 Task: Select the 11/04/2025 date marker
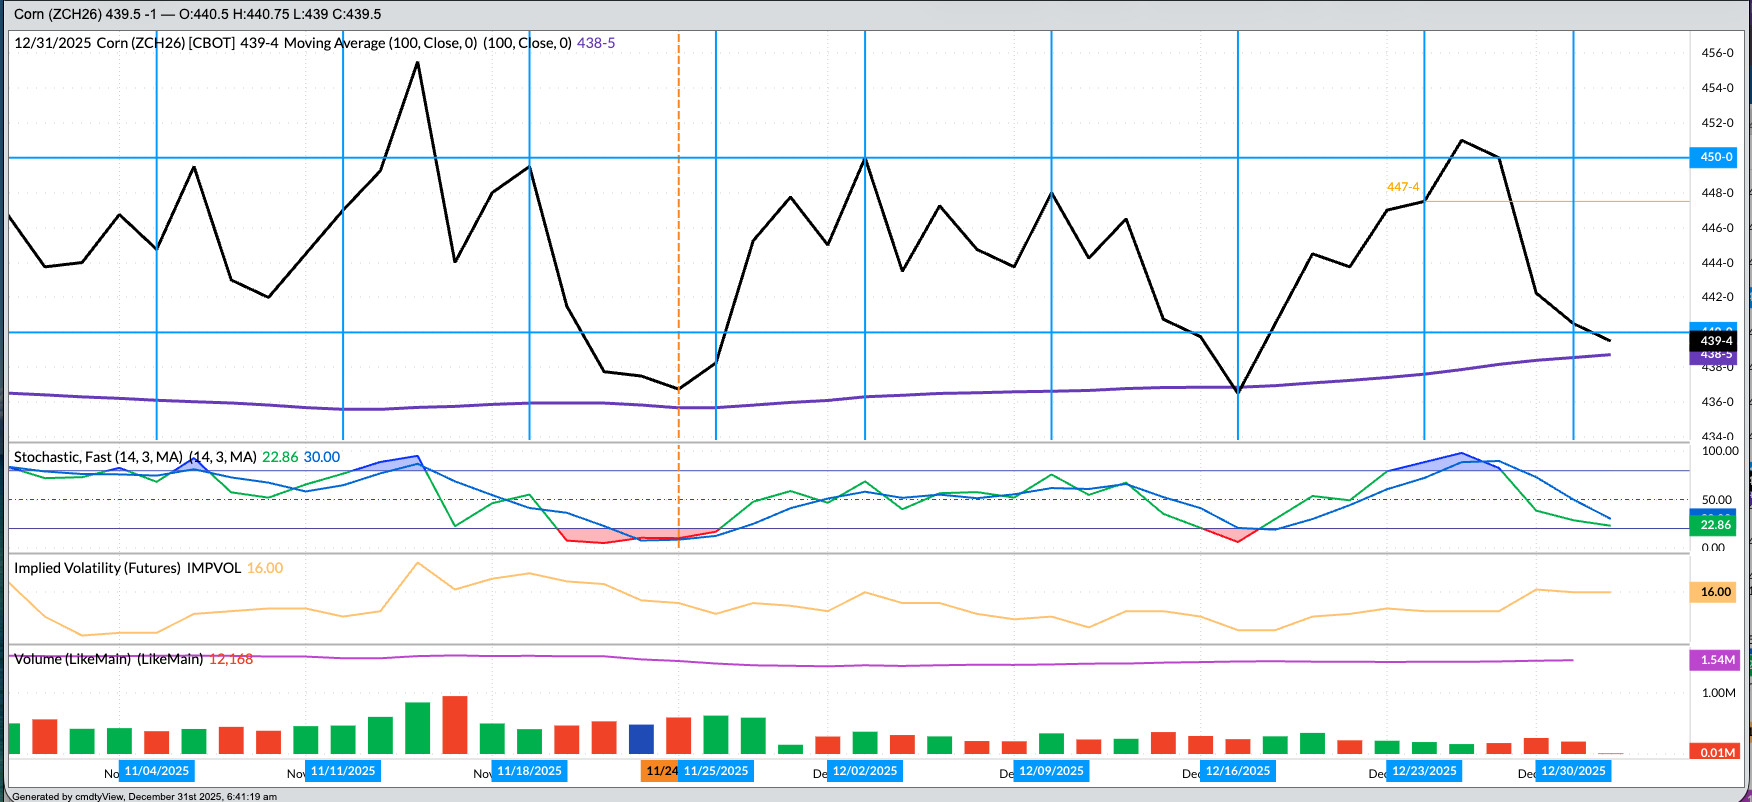pos(157,771)
